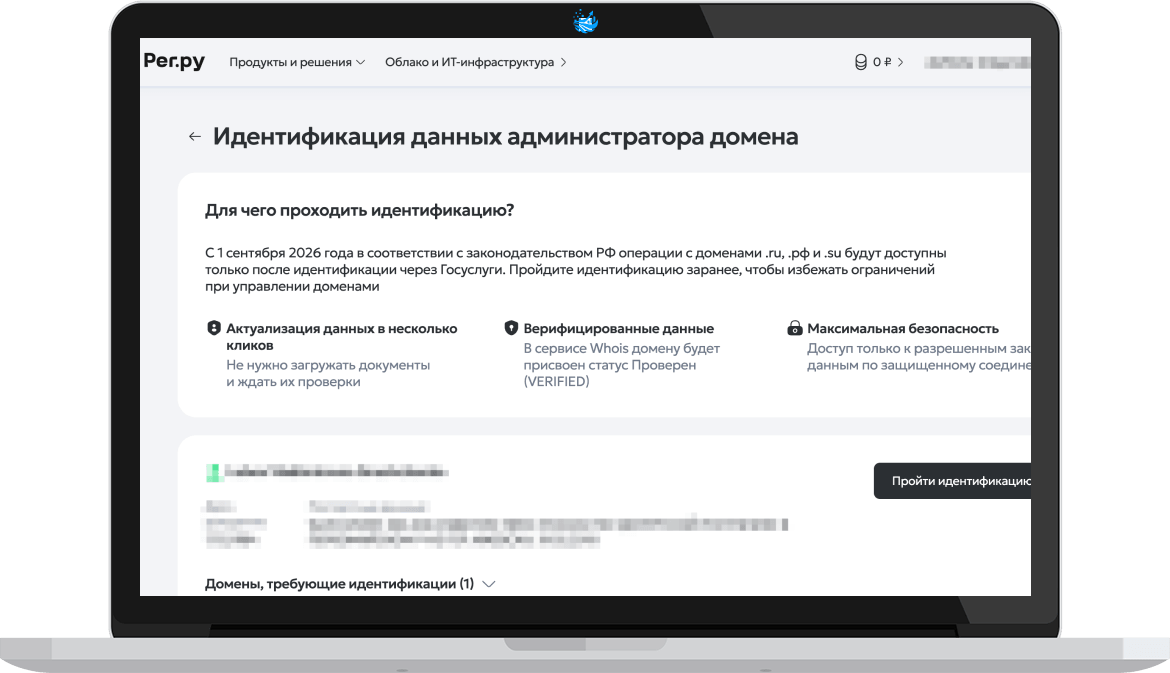1170x673 pixels.
Task: Expand the arrow next to 0 ₽ balance
Action: 901,62
